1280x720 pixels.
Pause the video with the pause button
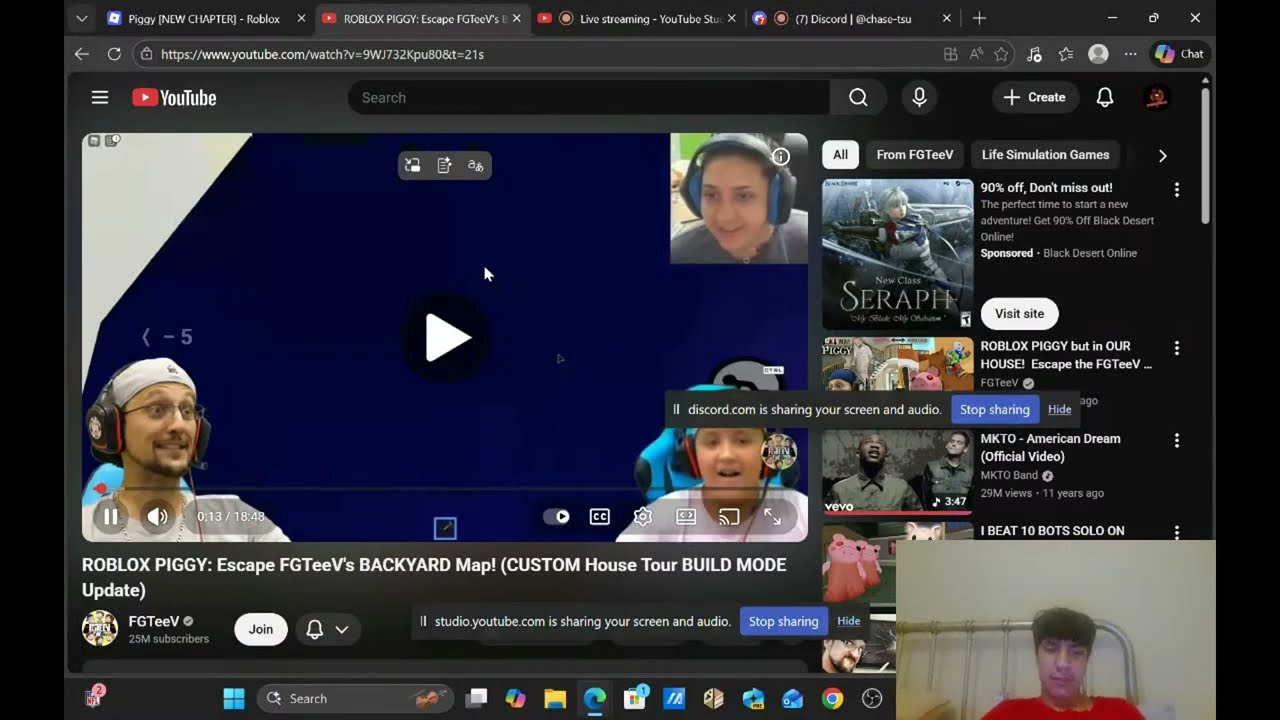[x=111, y=516]
